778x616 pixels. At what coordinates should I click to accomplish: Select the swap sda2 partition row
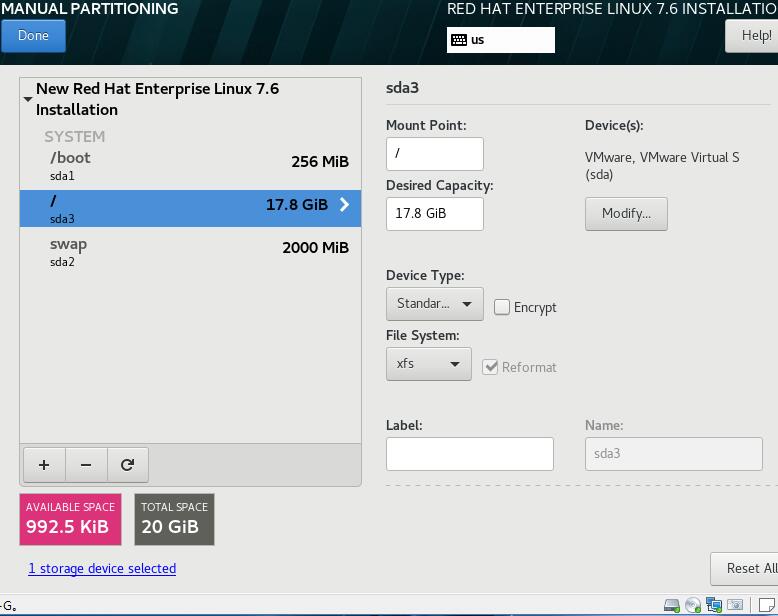(191, 252)
